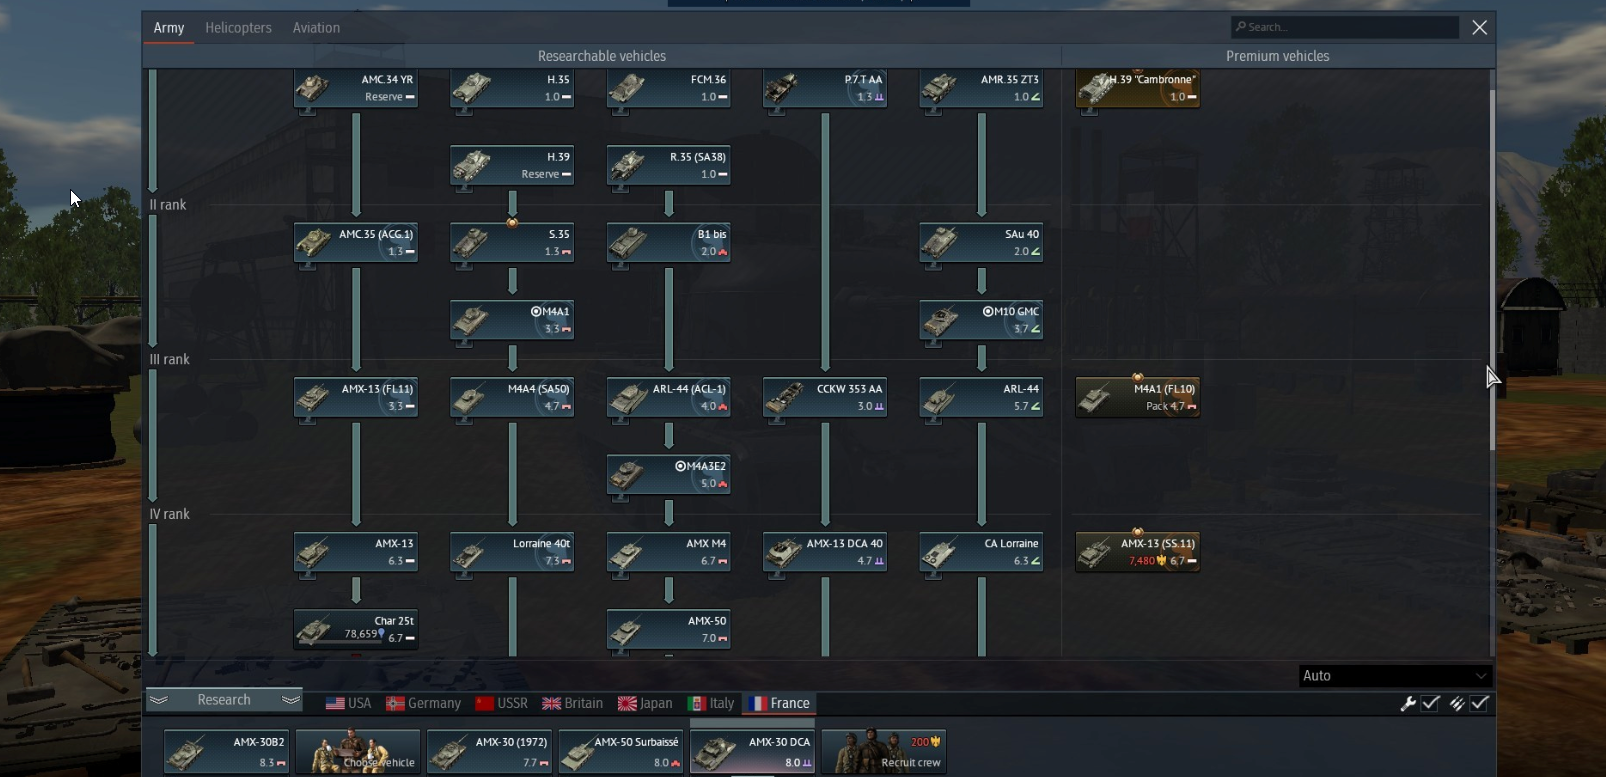Select the AMC.34 YR reserve tank card

(x=356, y=88)
